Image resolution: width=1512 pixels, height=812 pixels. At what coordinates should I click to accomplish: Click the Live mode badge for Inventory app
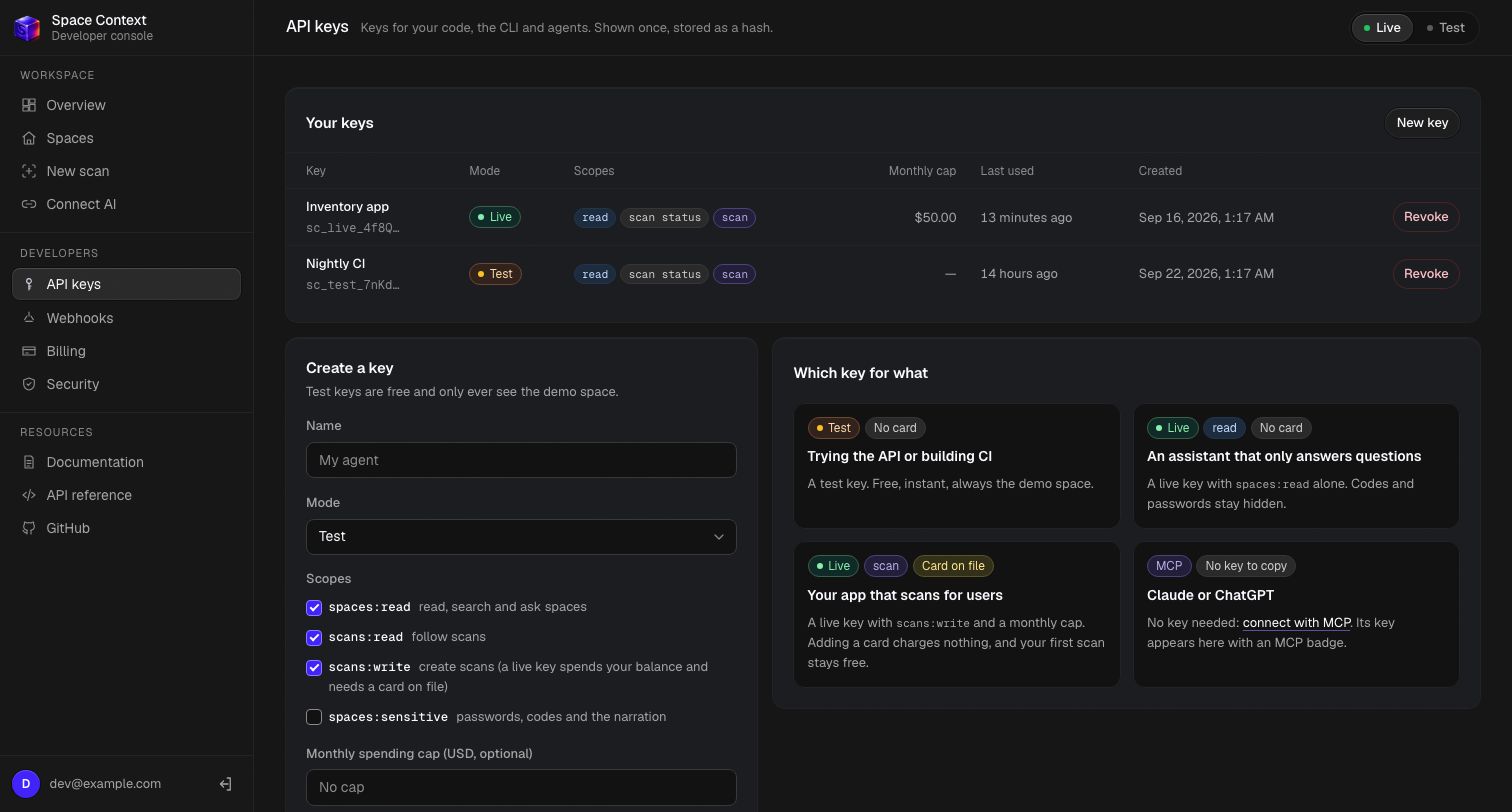(495, 217)
